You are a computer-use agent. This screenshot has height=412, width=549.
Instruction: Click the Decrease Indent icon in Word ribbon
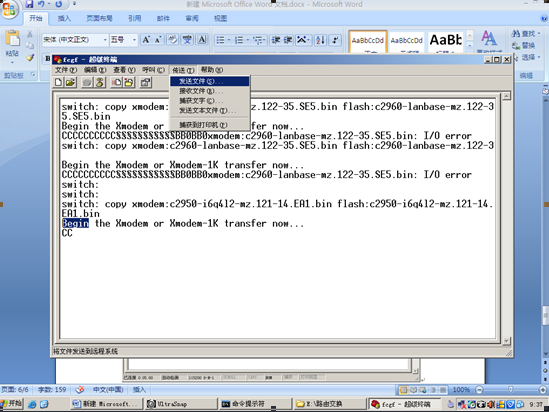276,40
